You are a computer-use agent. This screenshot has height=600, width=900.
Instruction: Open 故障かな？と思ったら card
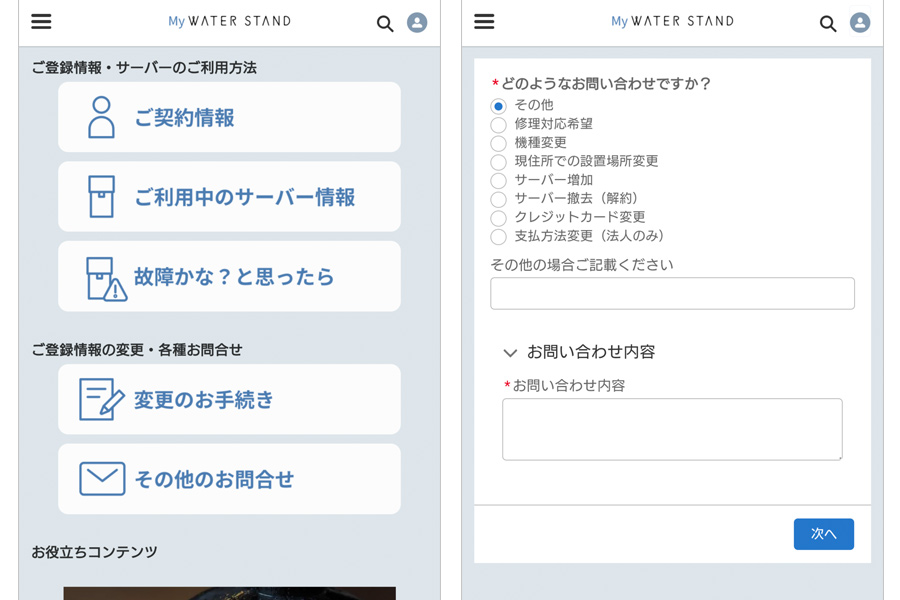coord(229,276)
